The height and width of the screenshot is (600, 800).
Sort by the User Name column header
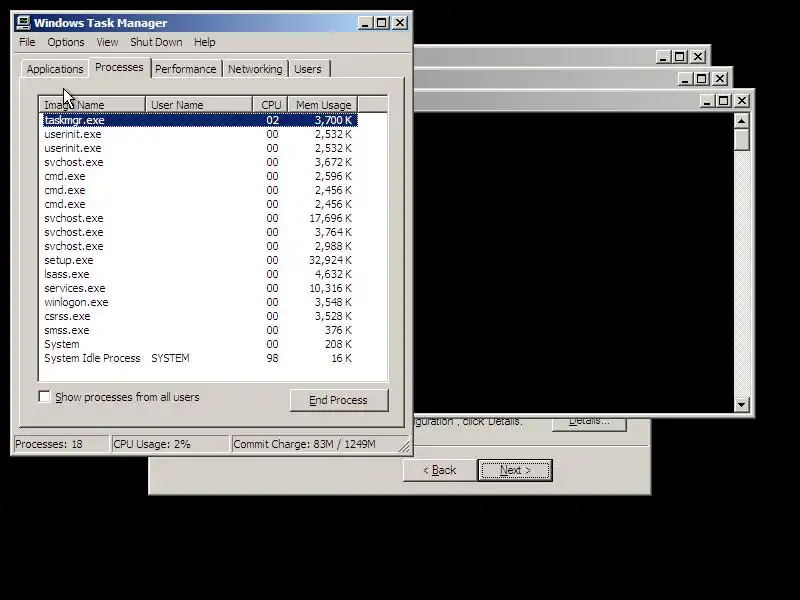[199, 105]
